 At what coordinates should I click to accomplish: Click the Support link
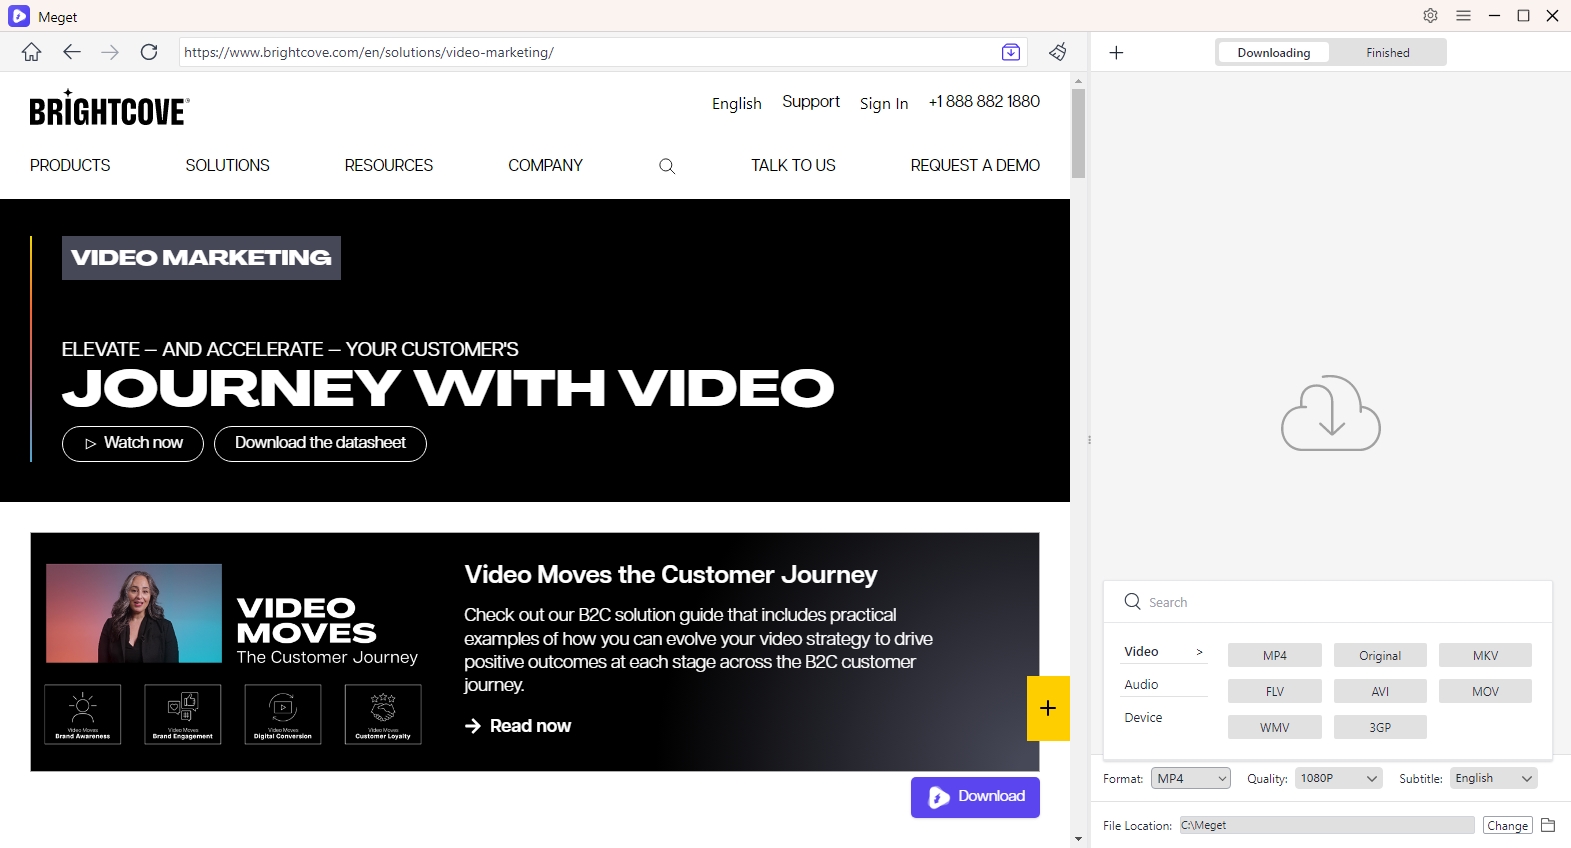click(x=811, y=102)
